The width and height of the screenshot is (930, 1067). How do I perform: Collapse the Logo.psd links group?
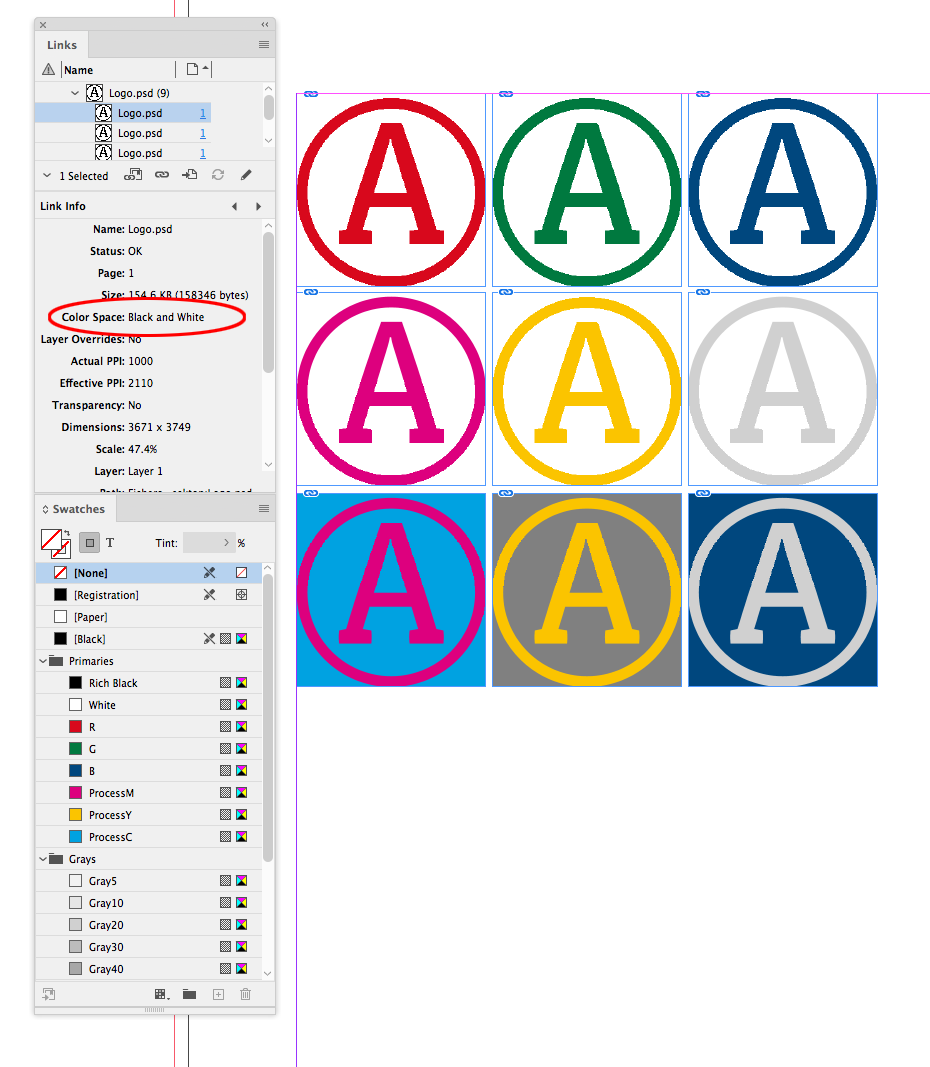pyautogui.click(x=75, y=92)
